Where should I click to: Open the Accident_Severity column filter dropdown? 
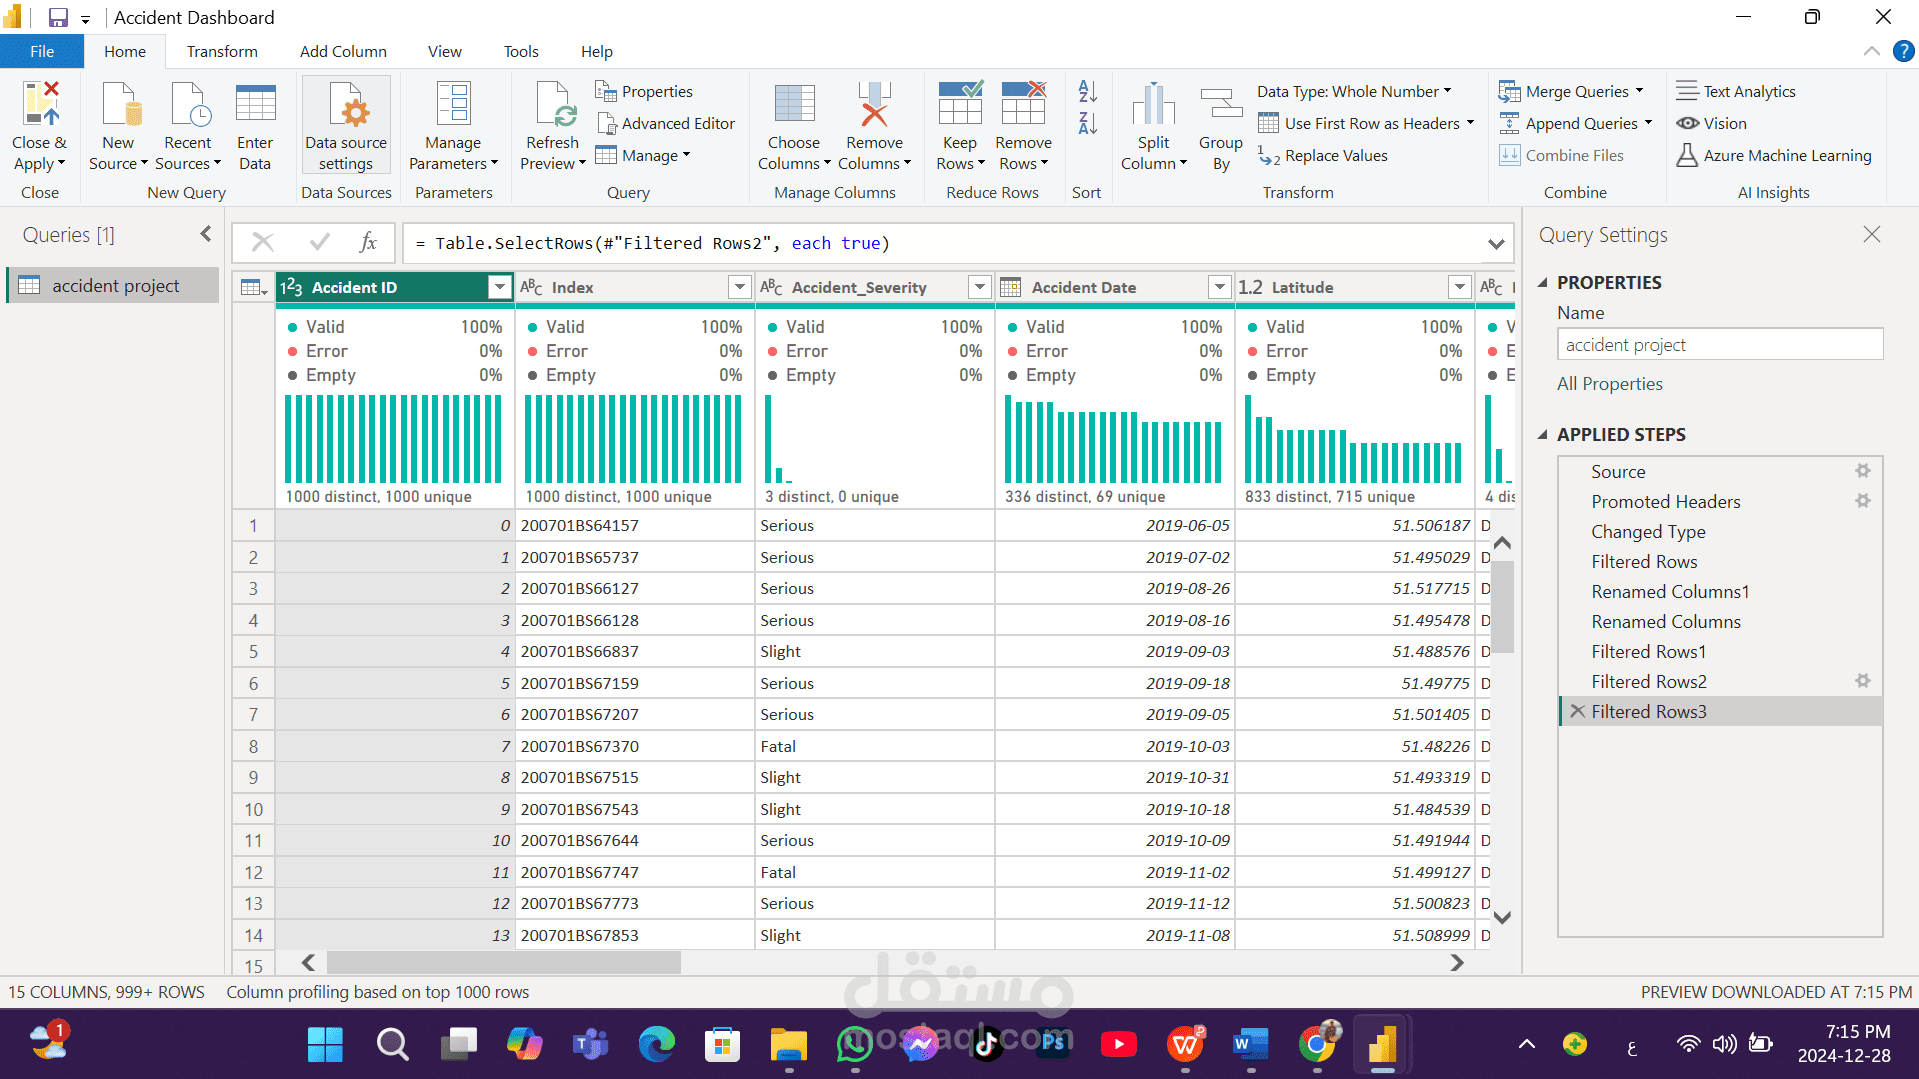[x=979, y=288]
